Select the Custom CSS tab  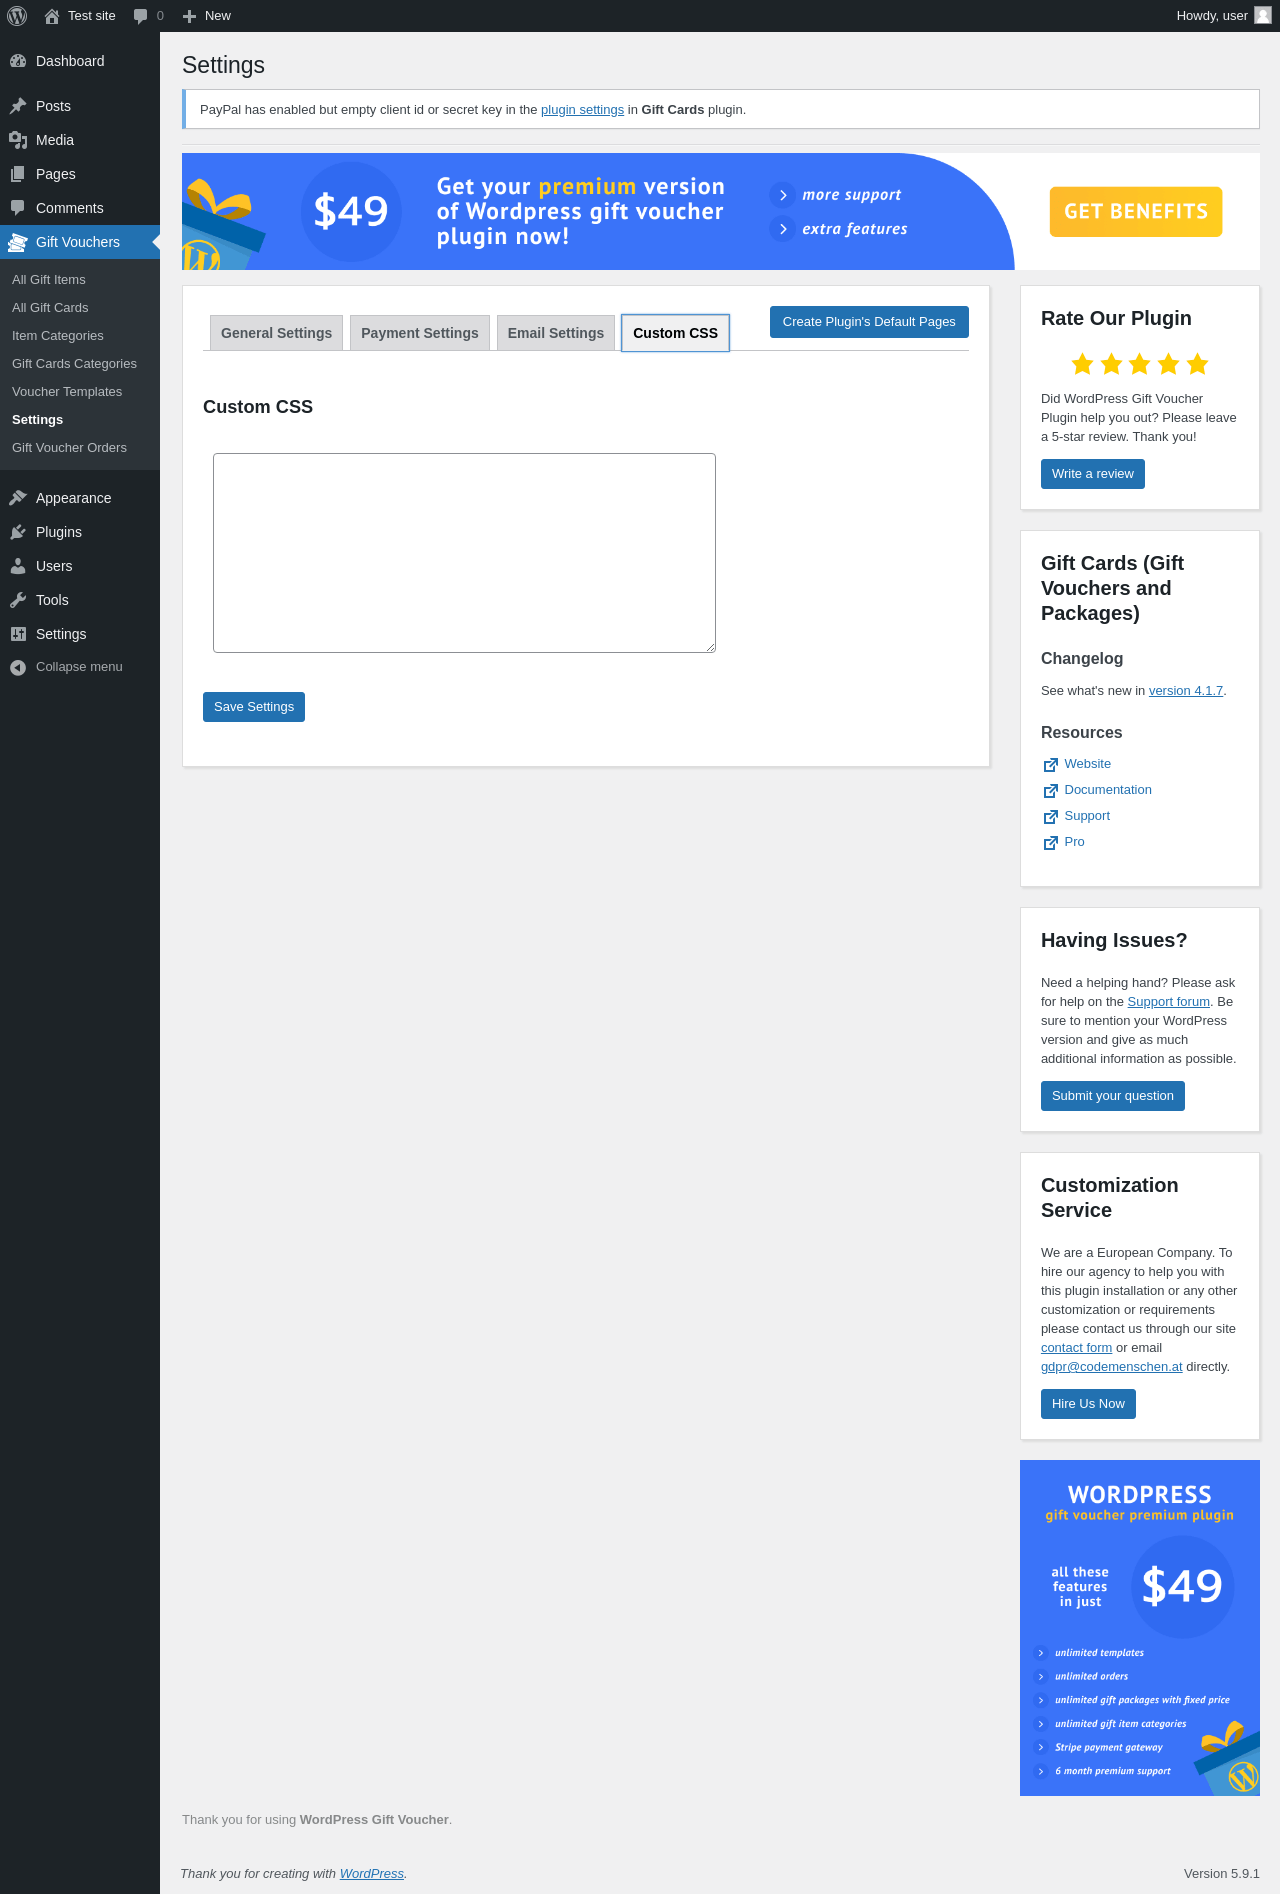coord(675,333)
